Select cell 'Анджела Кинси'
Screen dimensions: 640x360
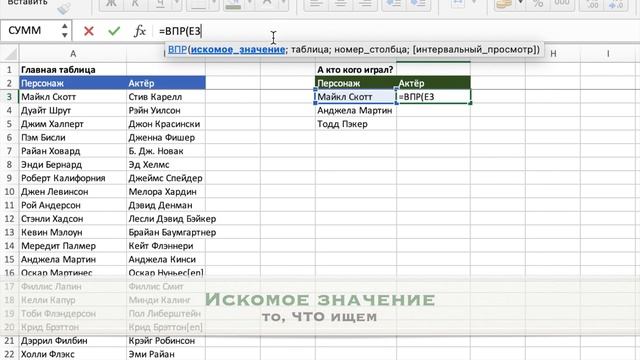point(166,259)
